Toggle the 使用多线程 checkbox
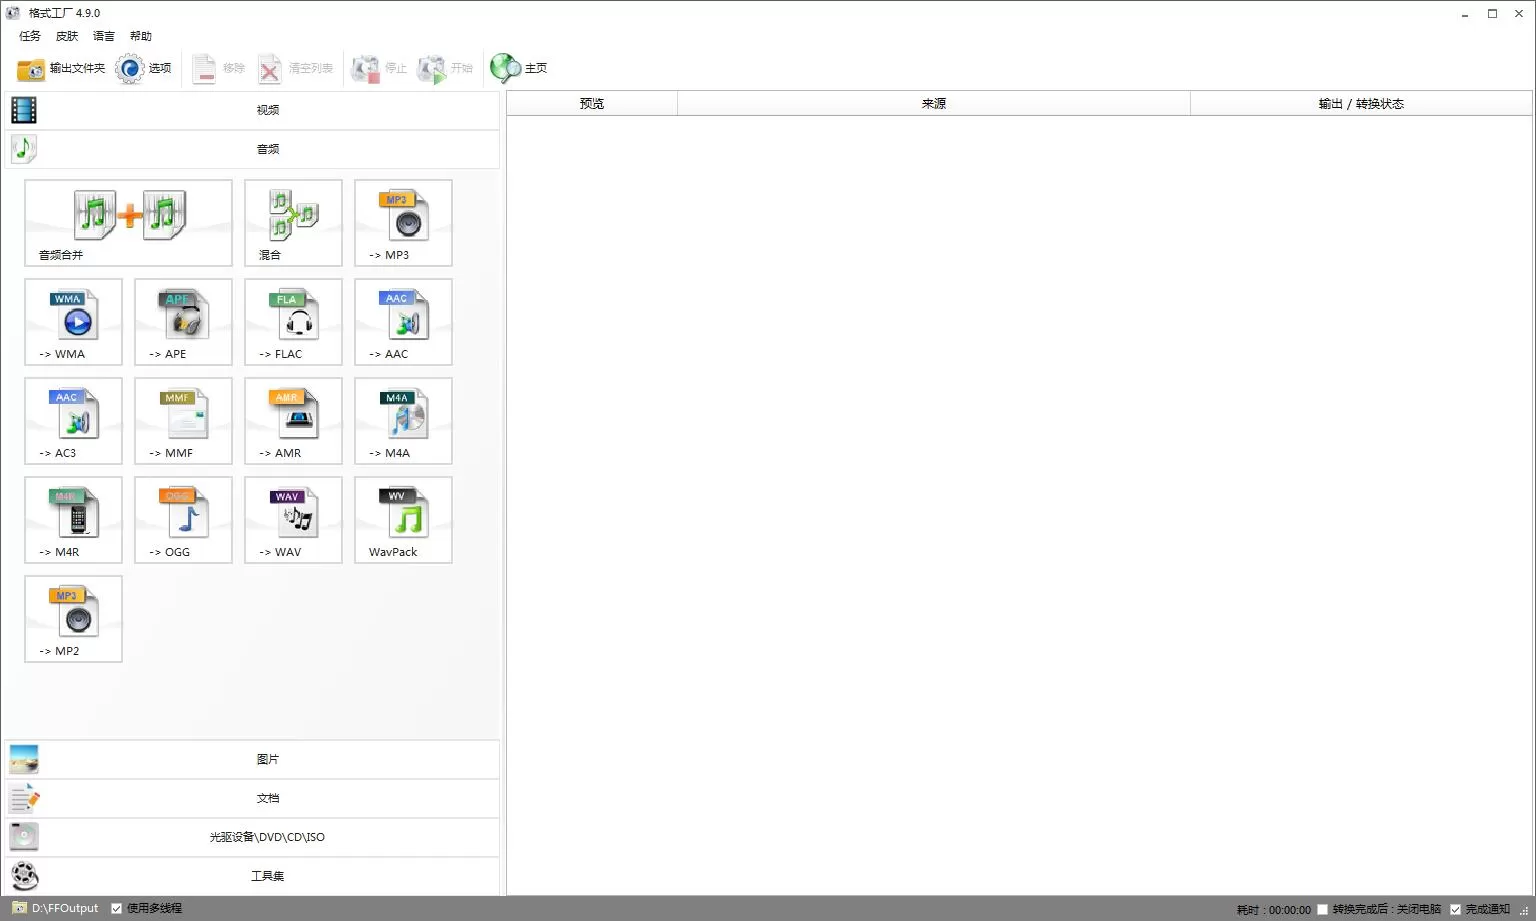Viewport: 1536px width, 921px height. (117, 909)
